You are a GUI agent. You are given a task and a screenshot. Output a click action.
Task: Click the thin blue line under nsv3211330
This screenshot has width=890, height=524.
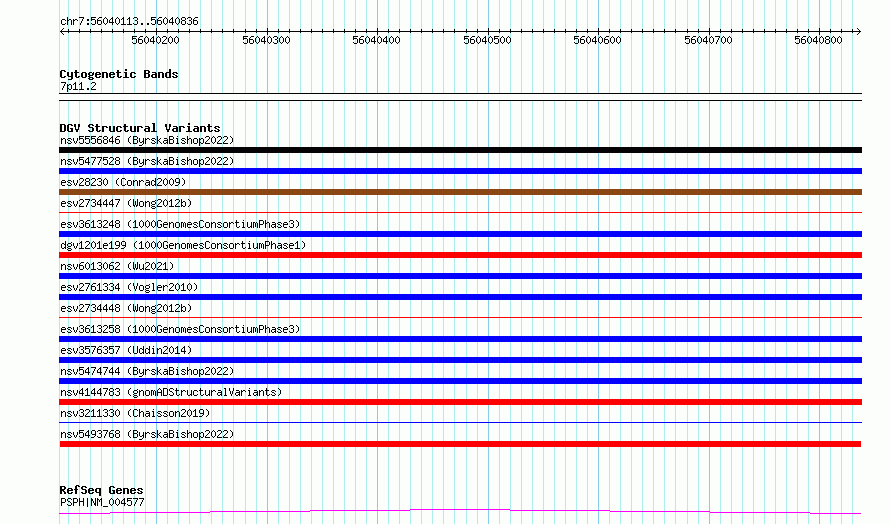tap(460, 423)
